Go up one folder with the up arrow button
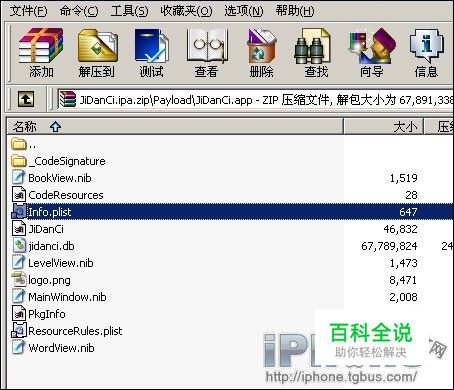Image resolution: width=454 pixels, height=390 pixels. pyautogui.click(x=26, y=99)
